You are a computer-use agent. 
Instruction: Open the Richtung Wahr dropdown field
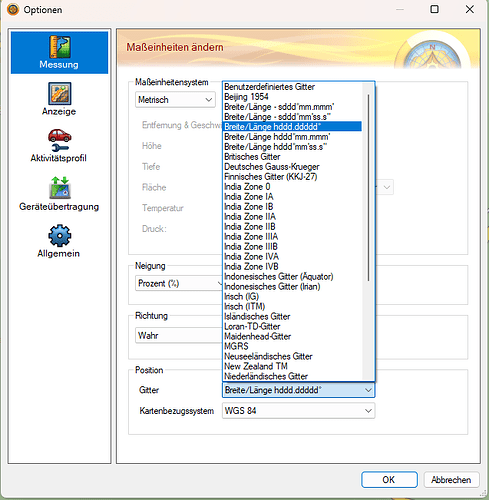point(179,335)
